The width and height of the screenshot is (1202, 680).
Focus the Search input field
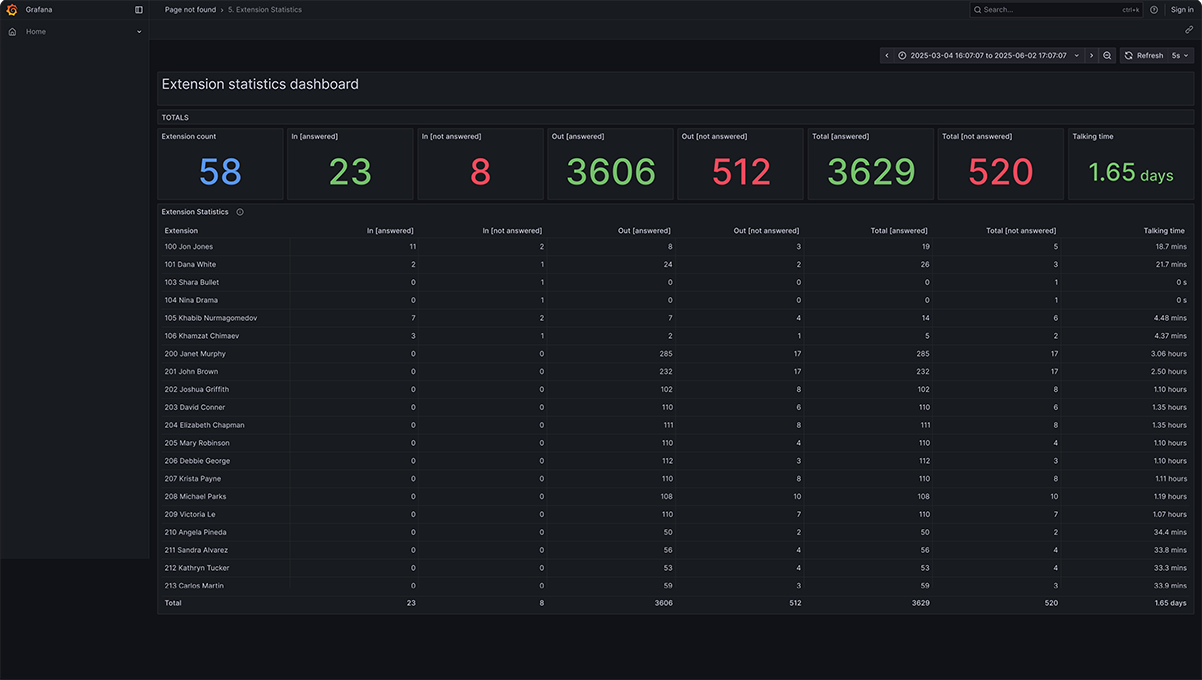coord(1050,10)
